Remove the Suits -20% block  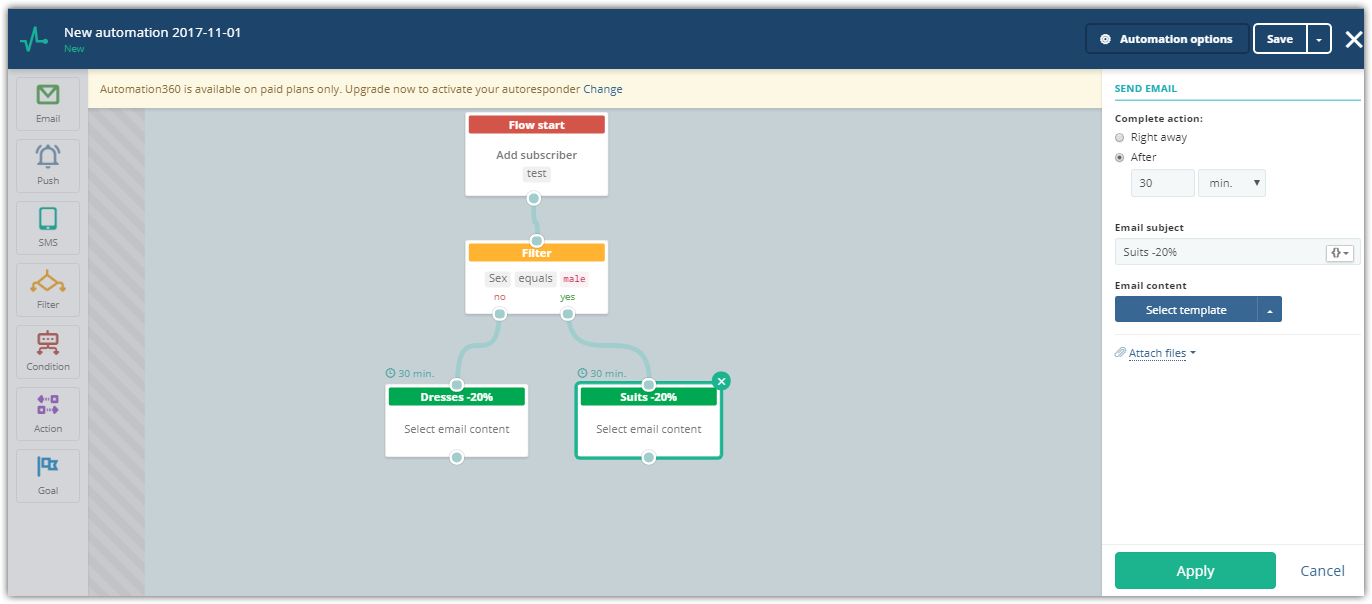722,381
